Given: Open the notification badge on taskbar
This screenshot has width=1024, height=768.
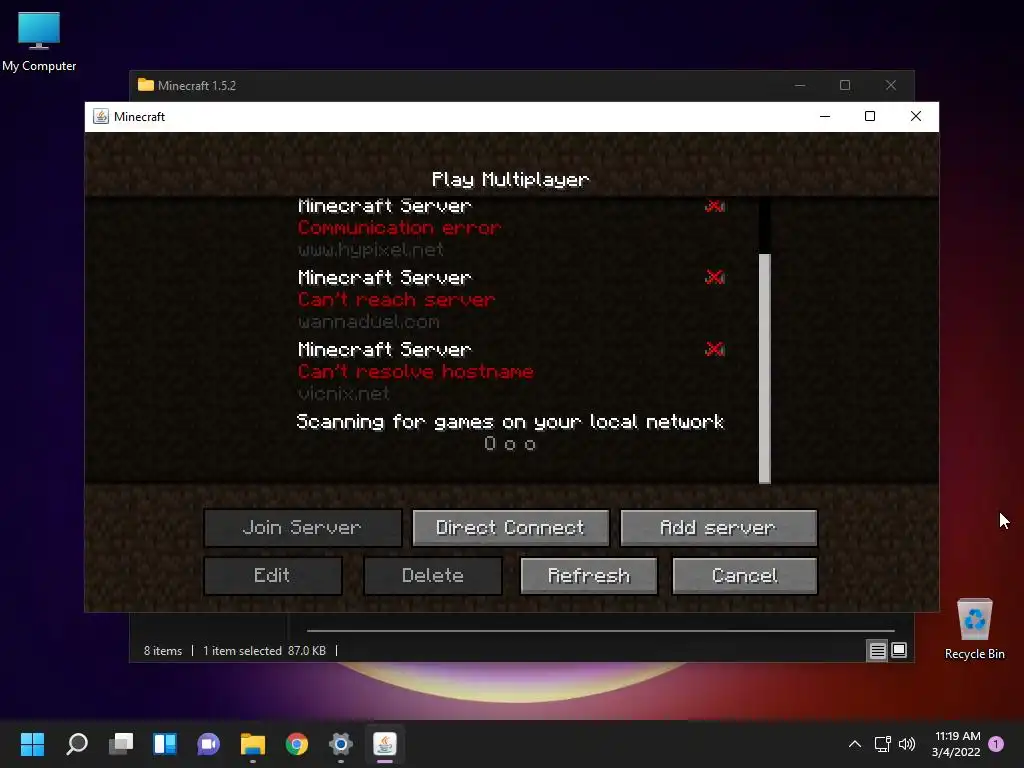Looking at the screenshot, I should point(996,744).
